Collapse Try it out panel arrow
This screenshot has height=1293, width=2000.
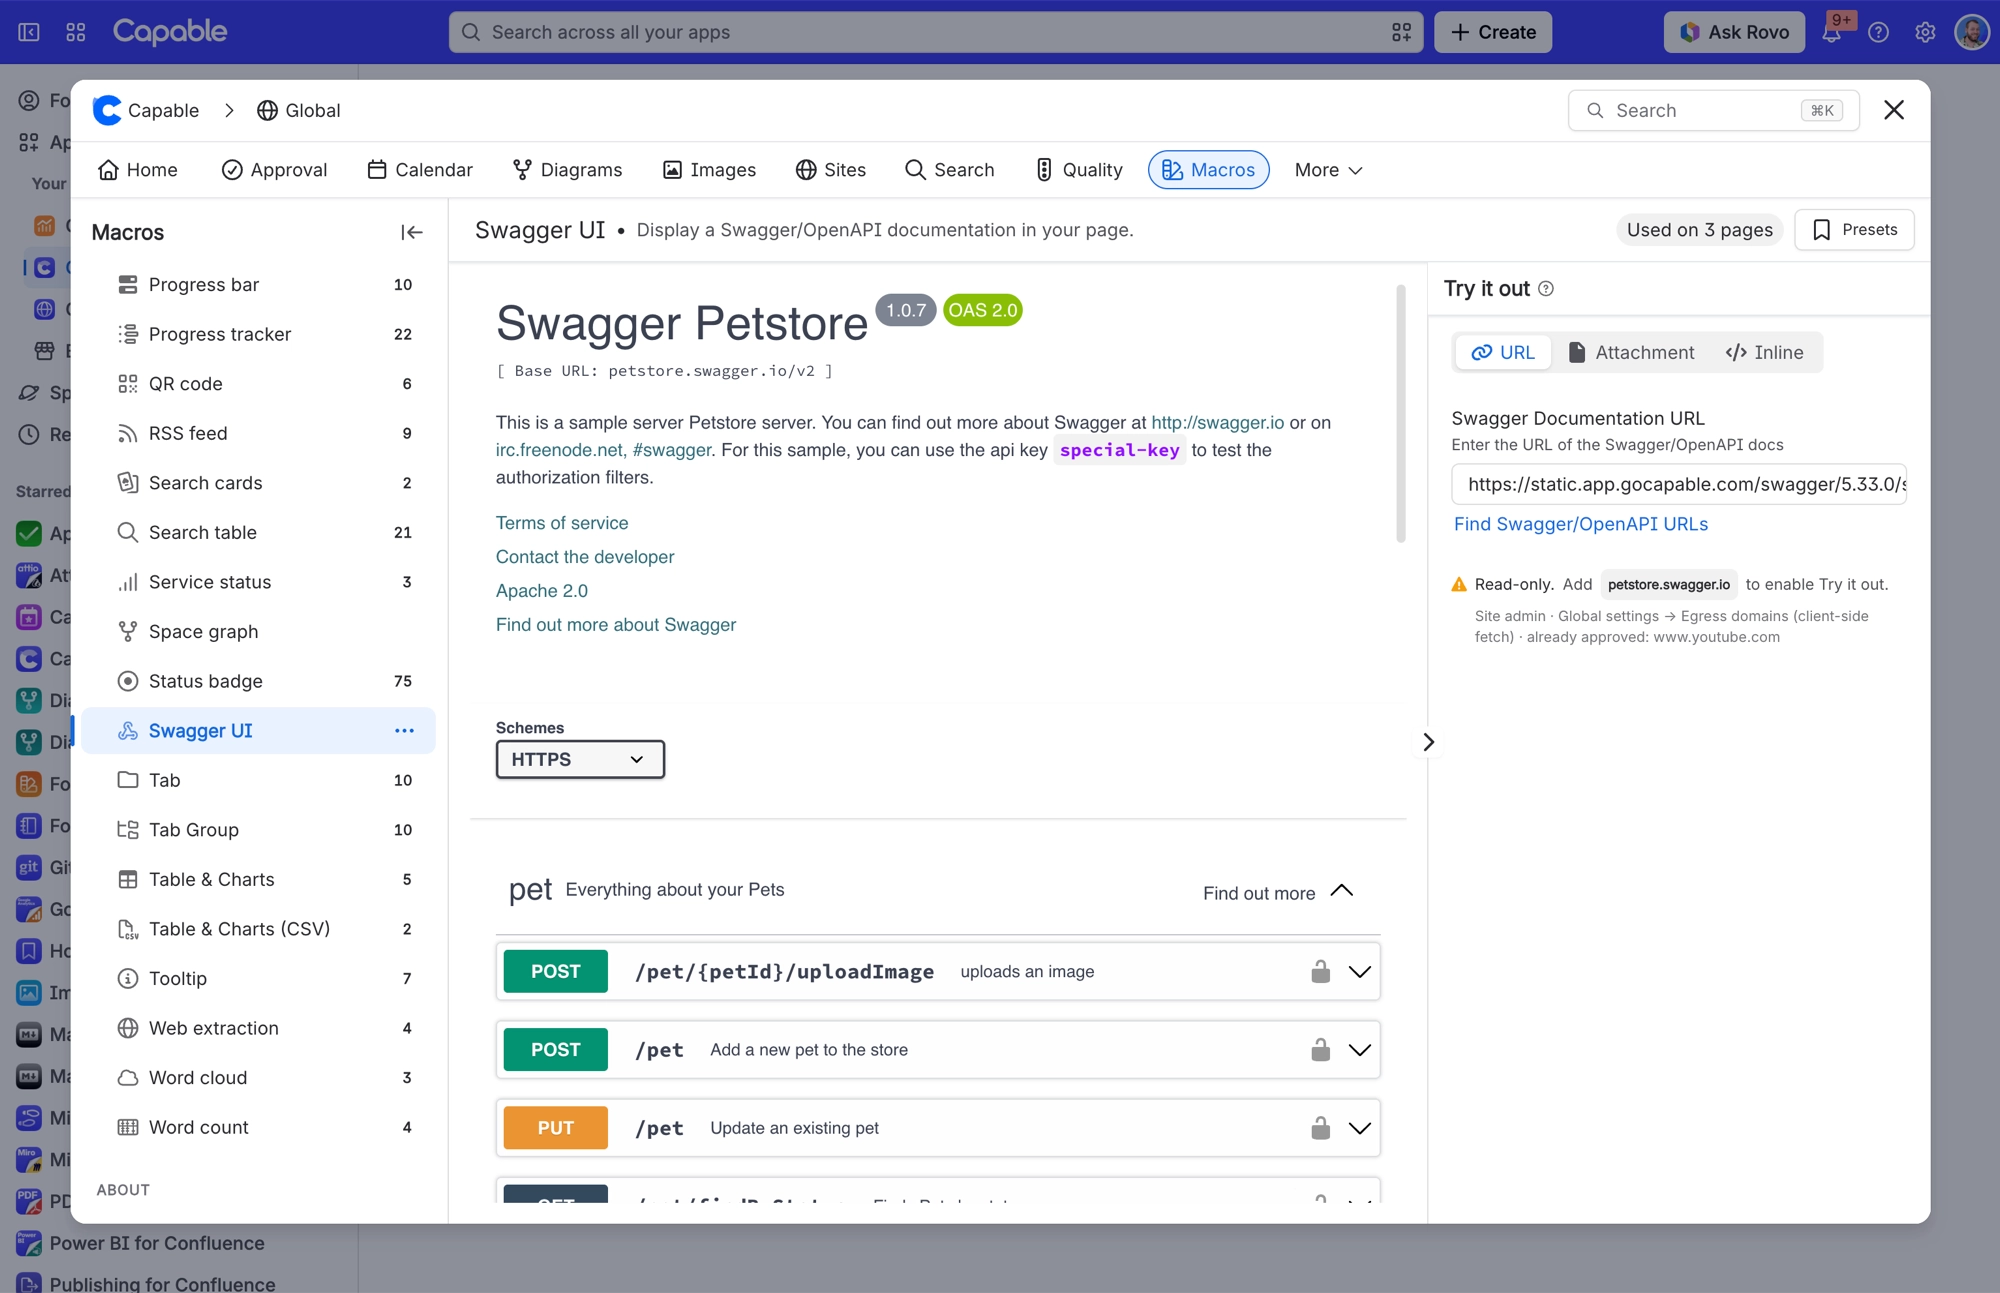click(1428, 742)
